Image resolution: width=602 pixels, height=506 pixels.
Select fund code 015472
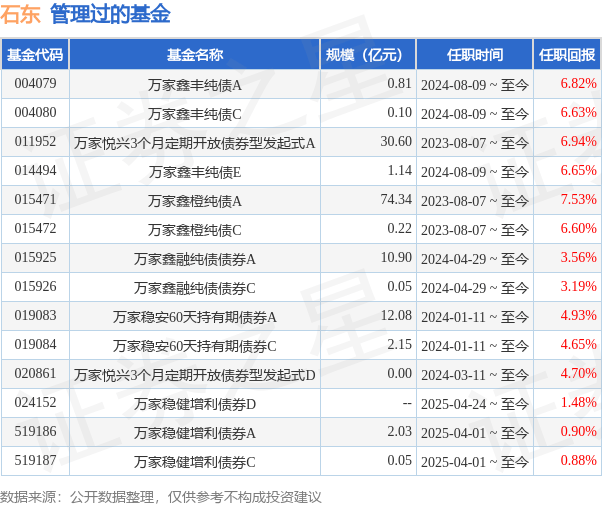35,228
